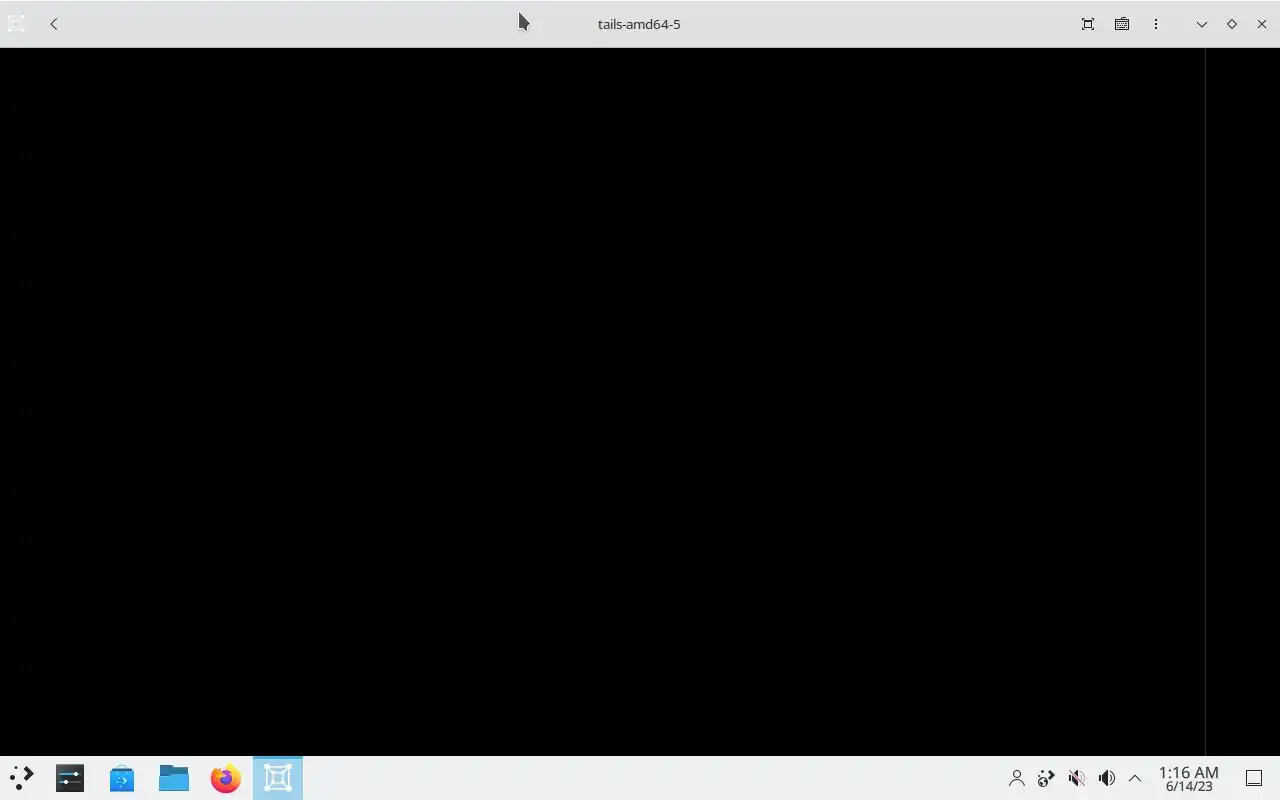Viewport: 1280px width, 800px height.
Task: Open the Dolphin file manager
Action: coord(174,778)
